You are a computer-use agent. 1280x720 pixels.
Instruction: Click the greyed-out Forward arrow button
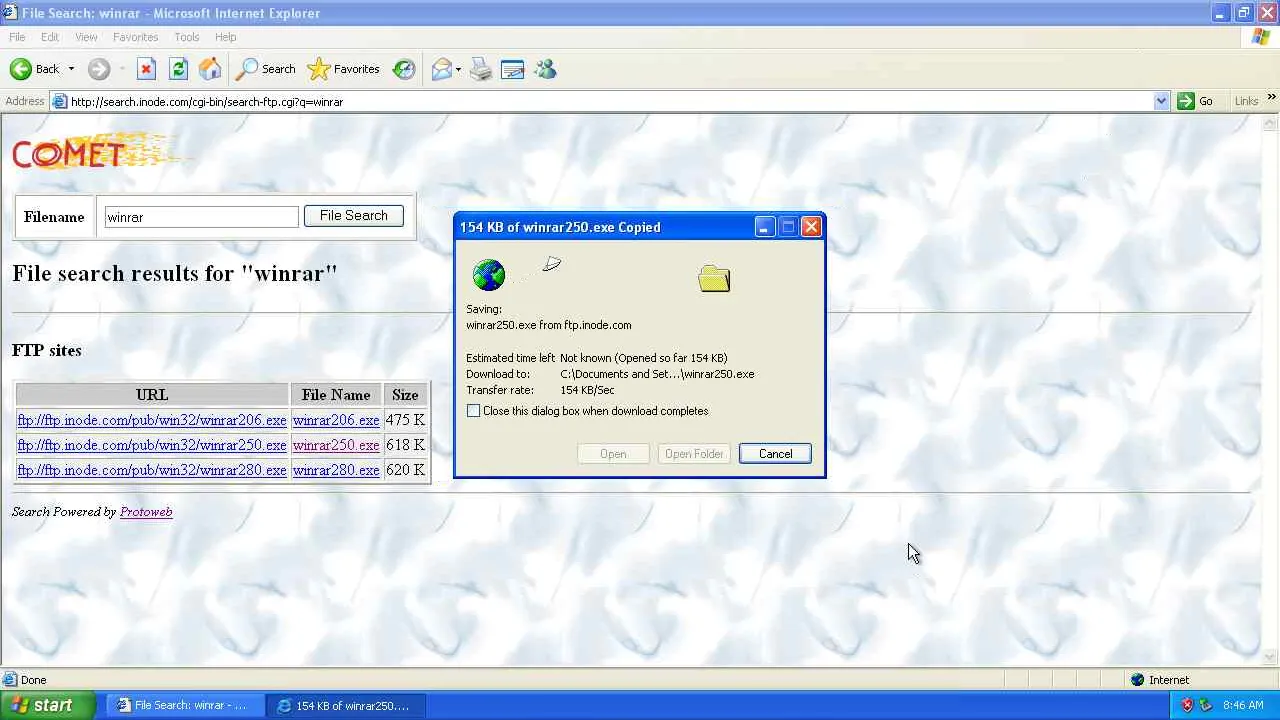pyautogui.click(x=98, y=69)
